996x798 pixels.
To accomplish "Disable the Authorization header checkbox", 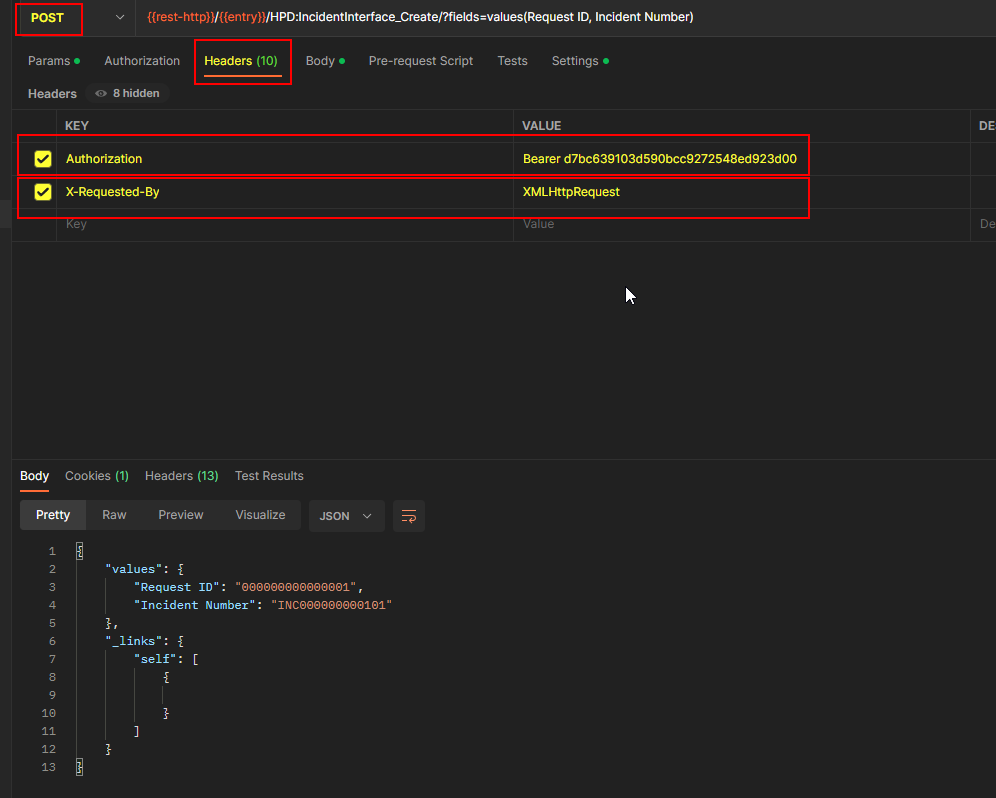I will [x=41, y=158].
